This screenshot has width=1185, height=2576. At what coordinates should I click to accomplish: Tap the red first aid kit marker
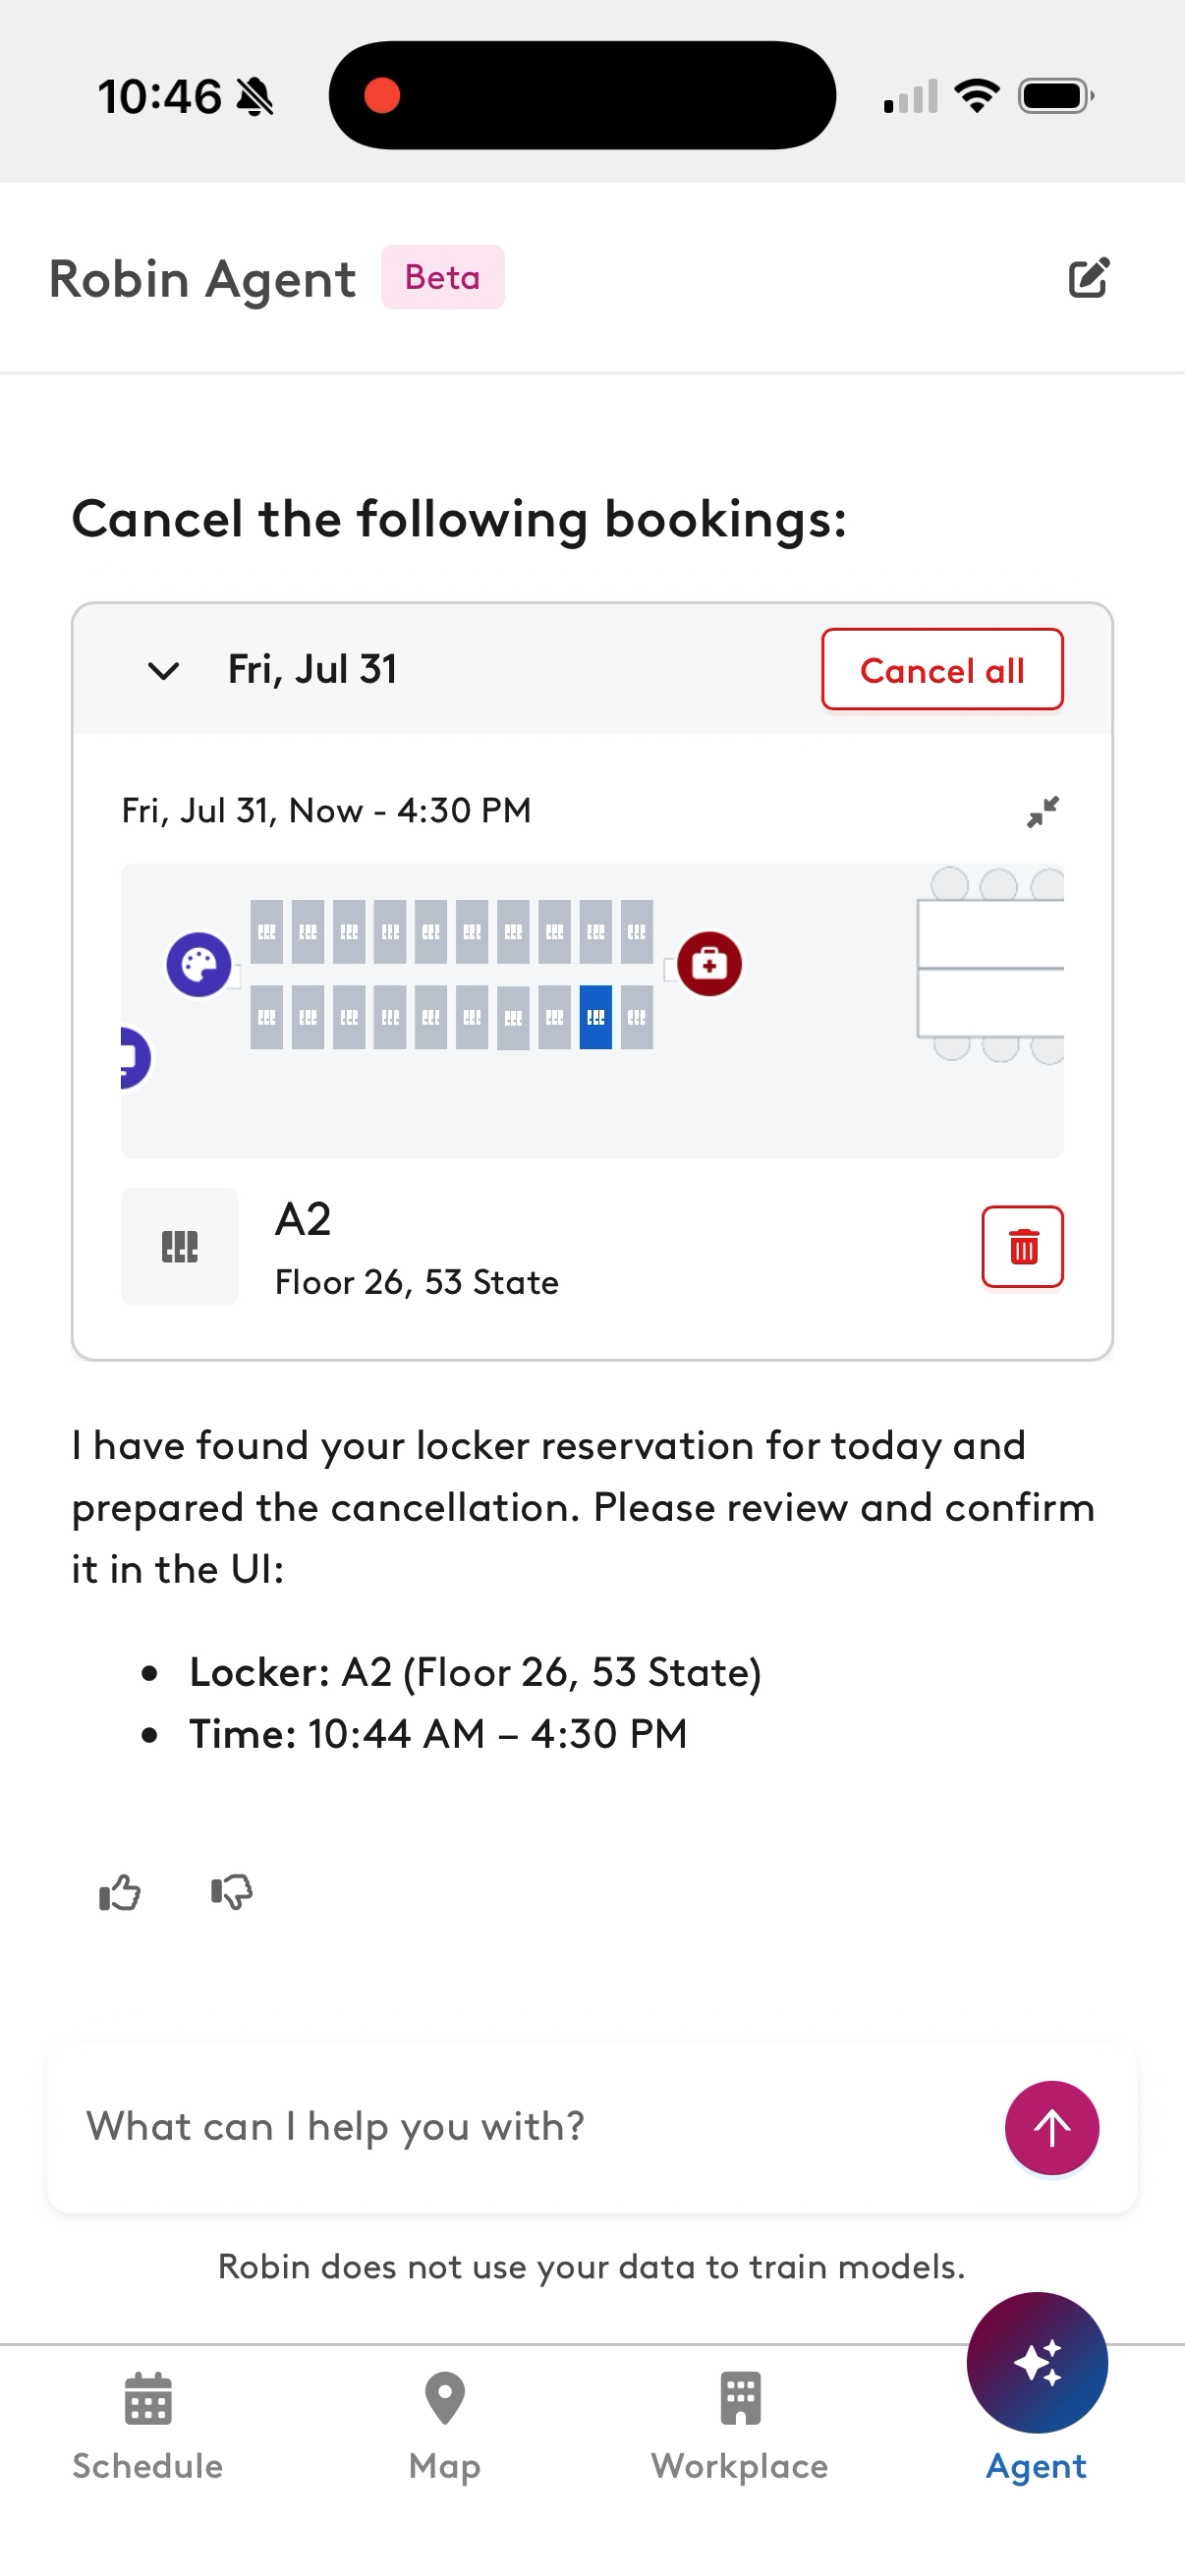coord(709,964)
